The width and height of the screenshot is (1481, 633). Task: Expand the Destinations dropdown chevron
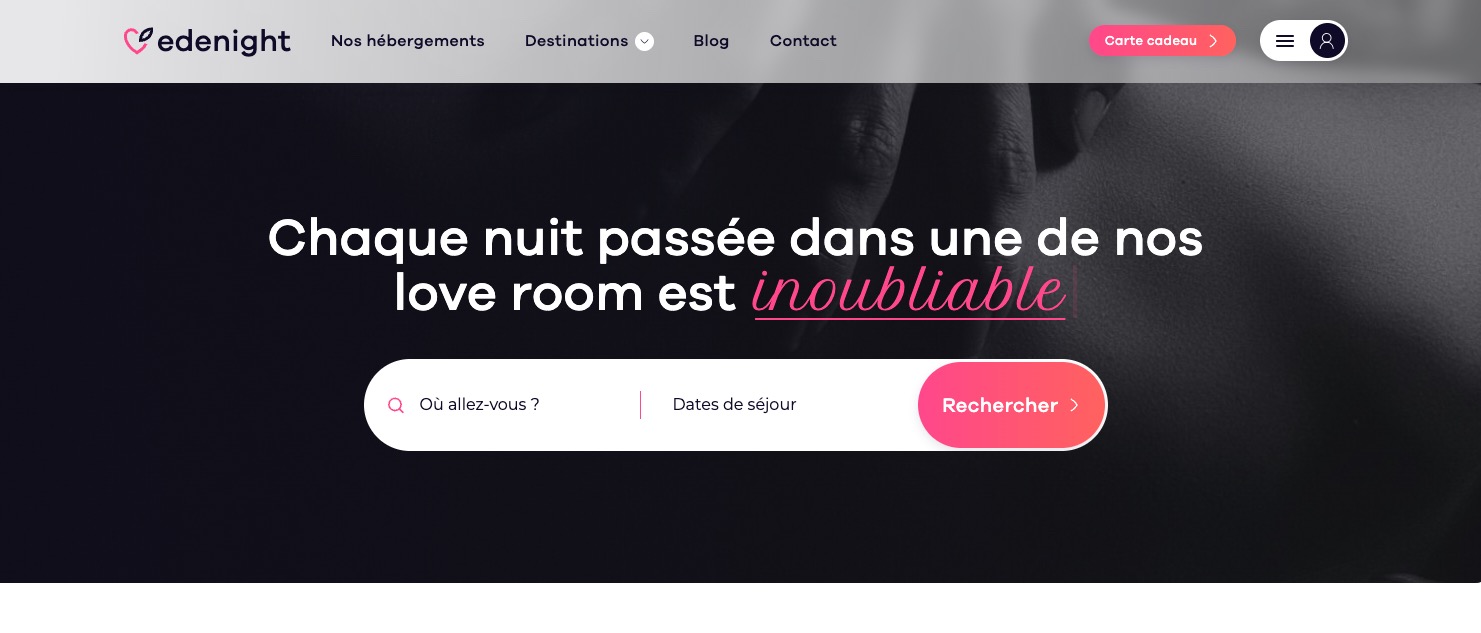pyautogui.click(x=645, y=41)
